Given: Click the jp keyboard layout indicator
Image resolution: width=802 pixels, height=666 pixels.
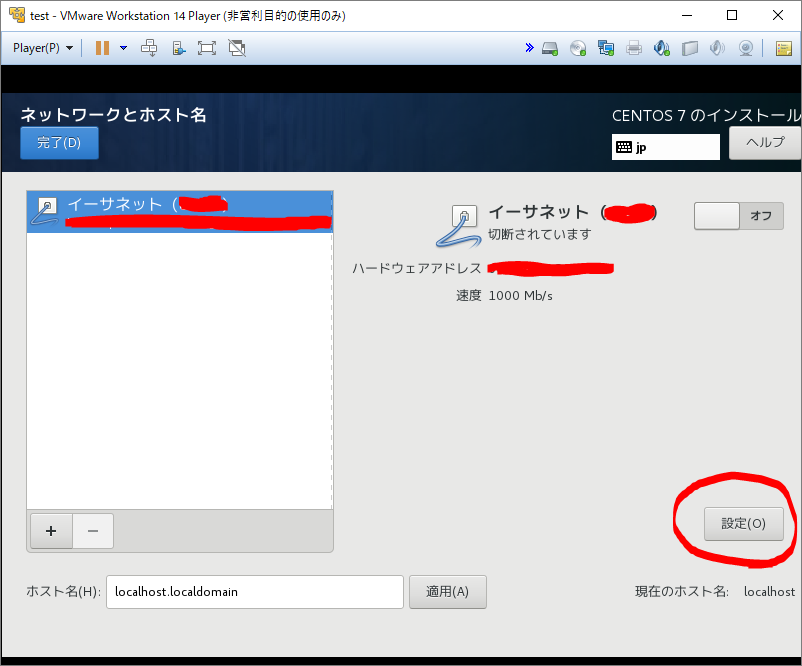Looking at the screenshot, I should [x=665, y=147].
